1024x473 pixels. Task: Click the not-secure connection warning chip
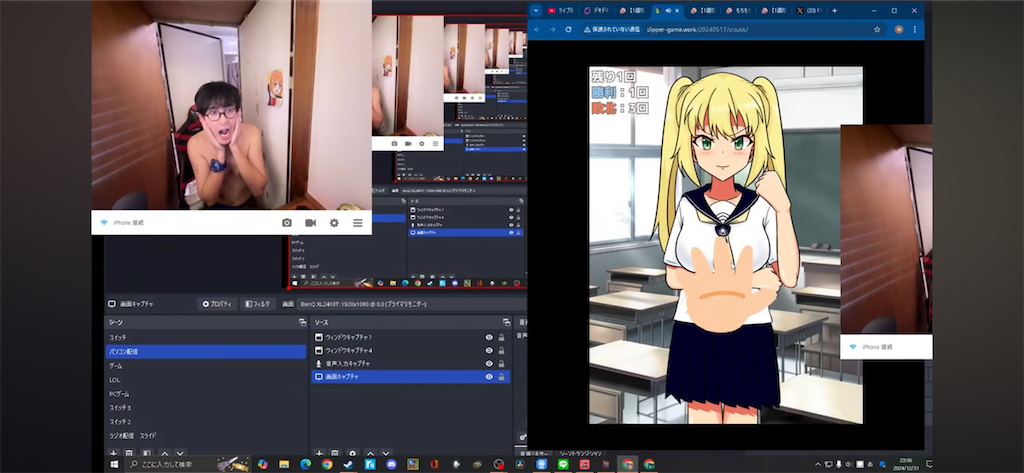click(613, 29)
